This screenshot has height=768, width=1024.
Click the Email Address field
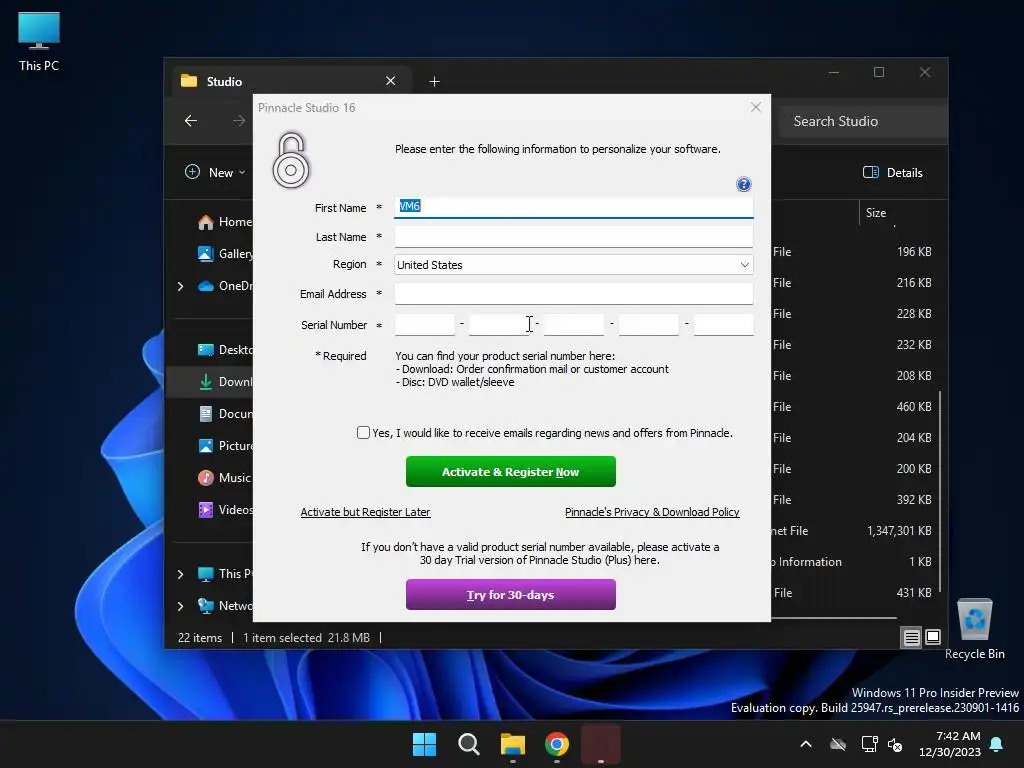coord(573,294)
